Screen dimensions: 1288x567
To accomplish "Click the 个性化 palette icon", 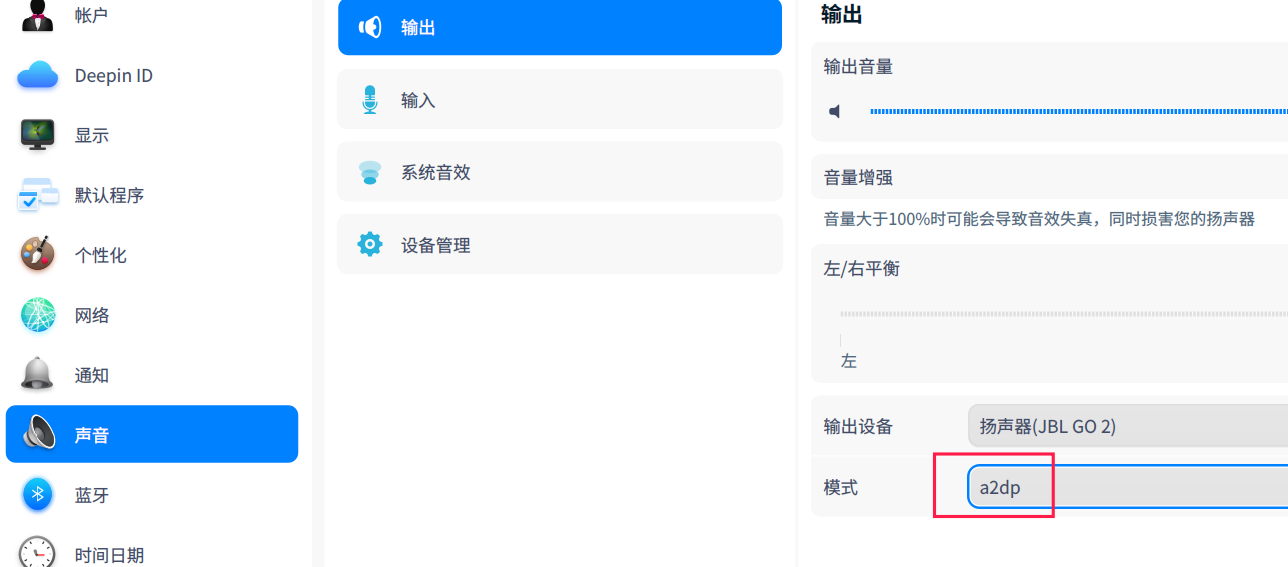I will coord(38,255).
